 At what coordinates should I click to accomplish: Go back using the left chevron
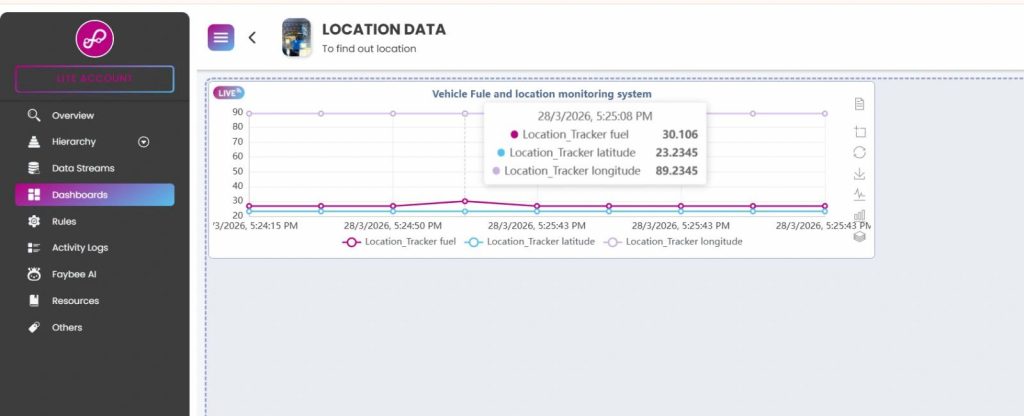pos(252,38)
